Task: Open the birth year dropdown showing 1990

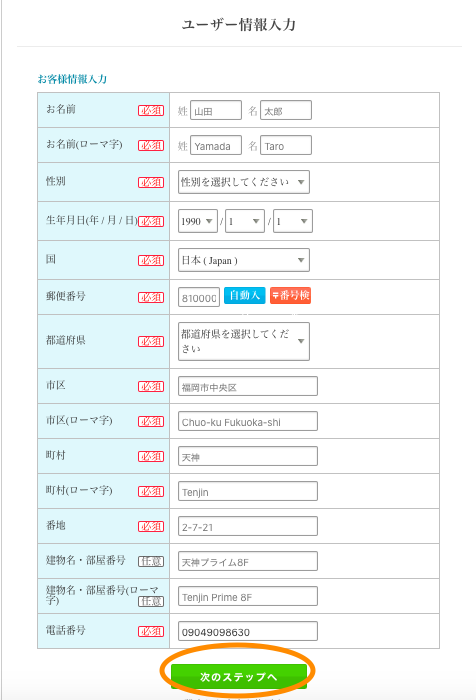Action: (x=198, y=221)
